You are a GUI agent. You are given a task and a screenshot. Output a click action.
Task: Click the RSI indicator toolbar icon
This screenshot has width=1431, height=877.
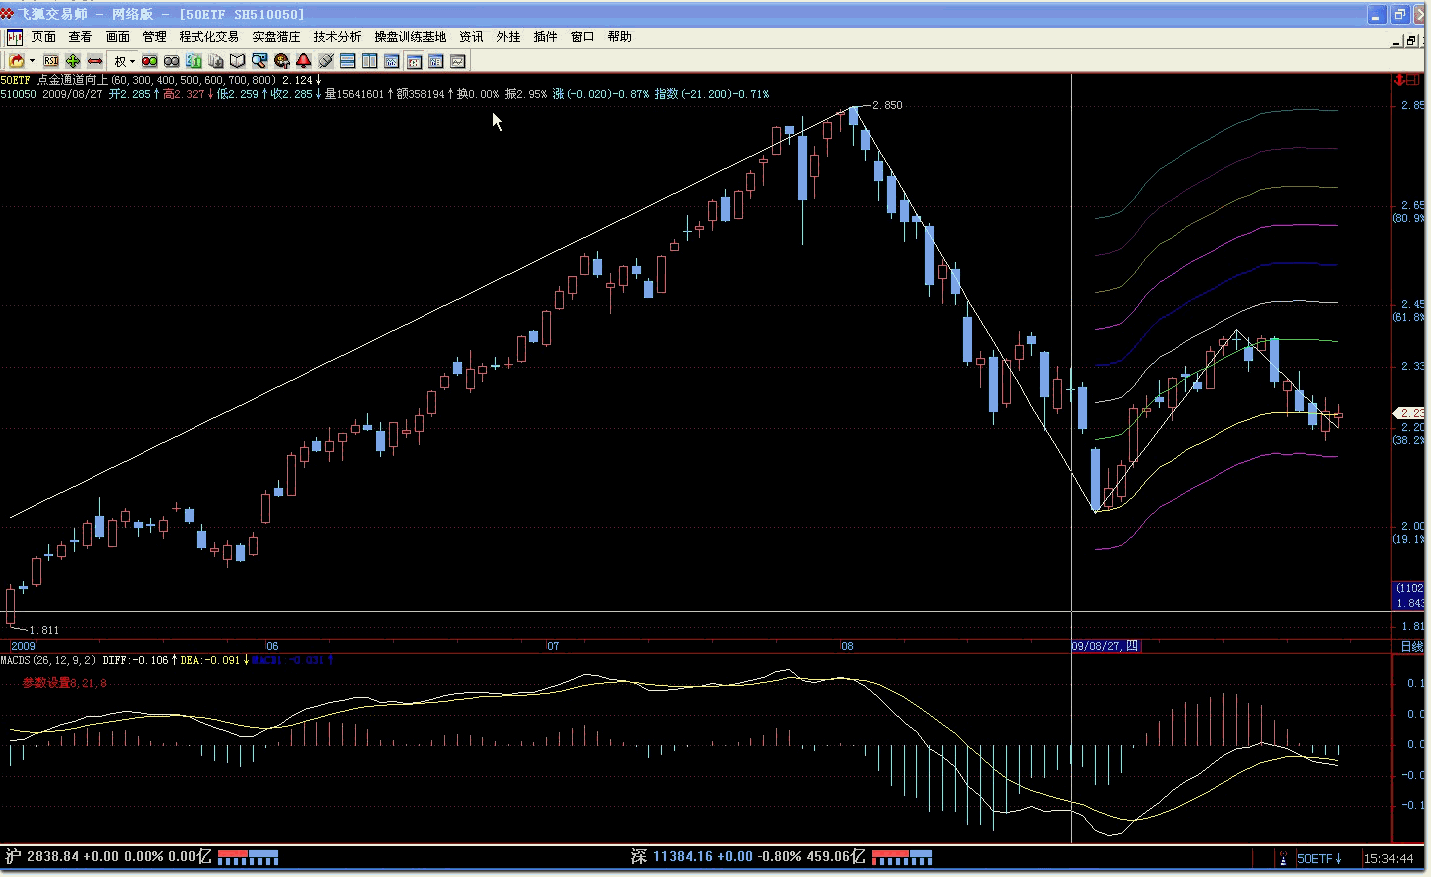coord(51,61)
